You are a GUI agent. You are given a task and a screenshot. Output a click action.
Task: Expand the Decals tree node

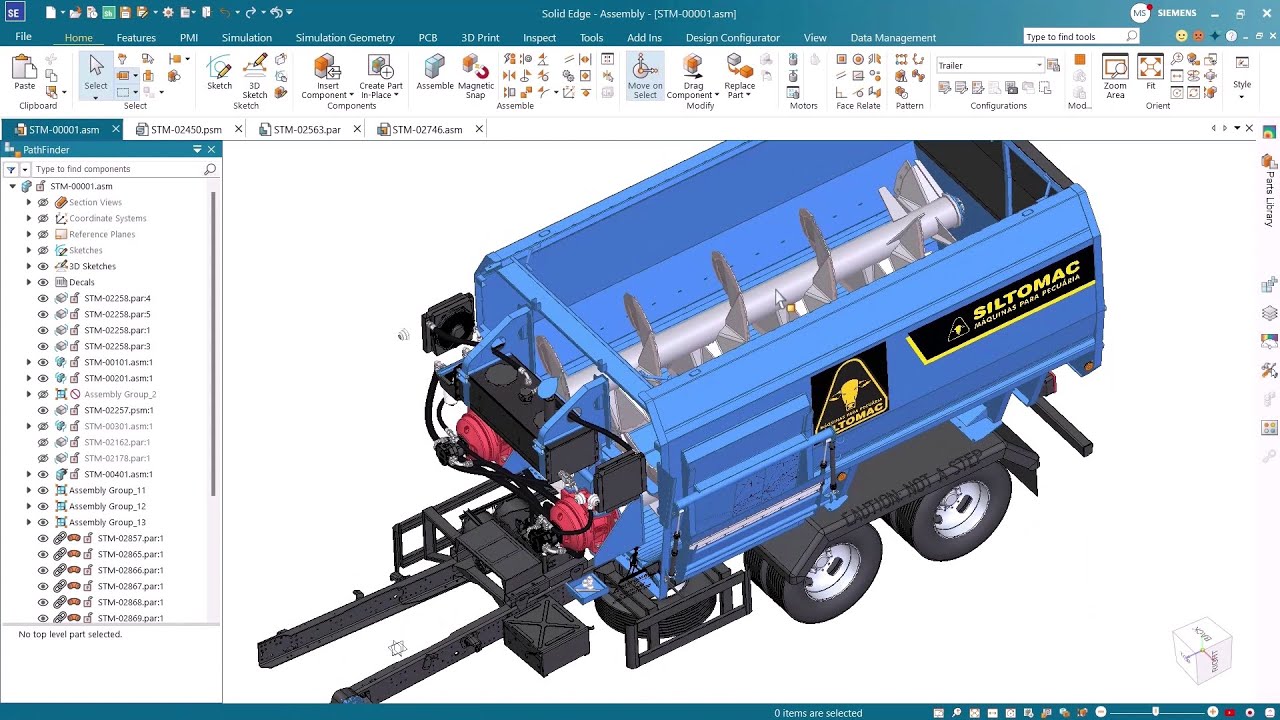[x=29, y=282]
